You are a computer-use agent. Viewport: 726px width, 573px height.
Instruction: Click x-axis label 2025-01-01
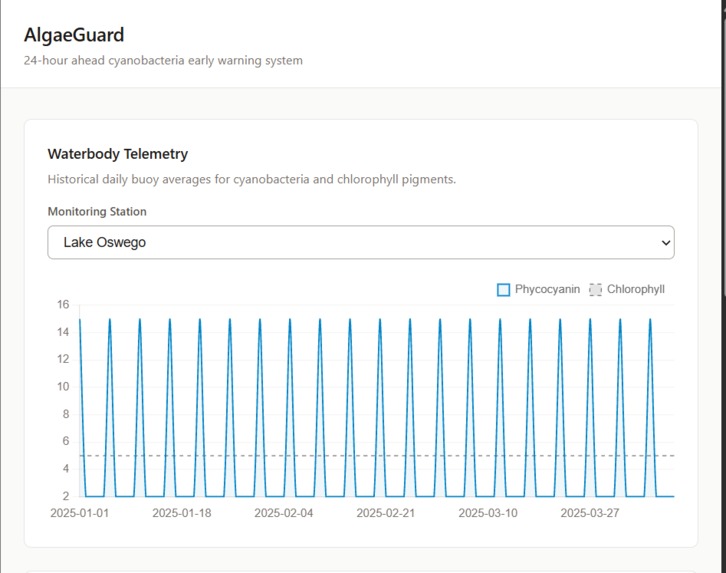pyautogui.click(x=80, y=513)
